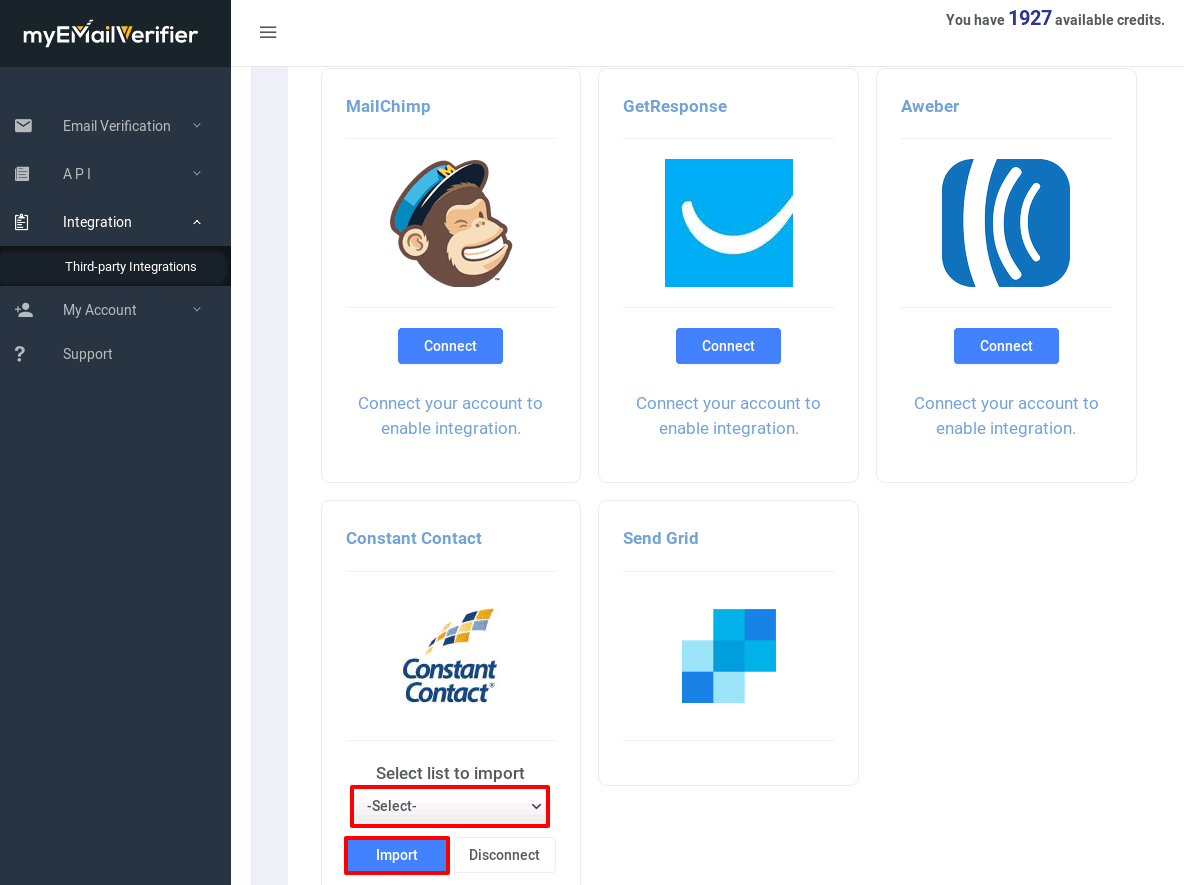
Task: Collapse the Integration menu chevron
Action: (x=197, y=222)
